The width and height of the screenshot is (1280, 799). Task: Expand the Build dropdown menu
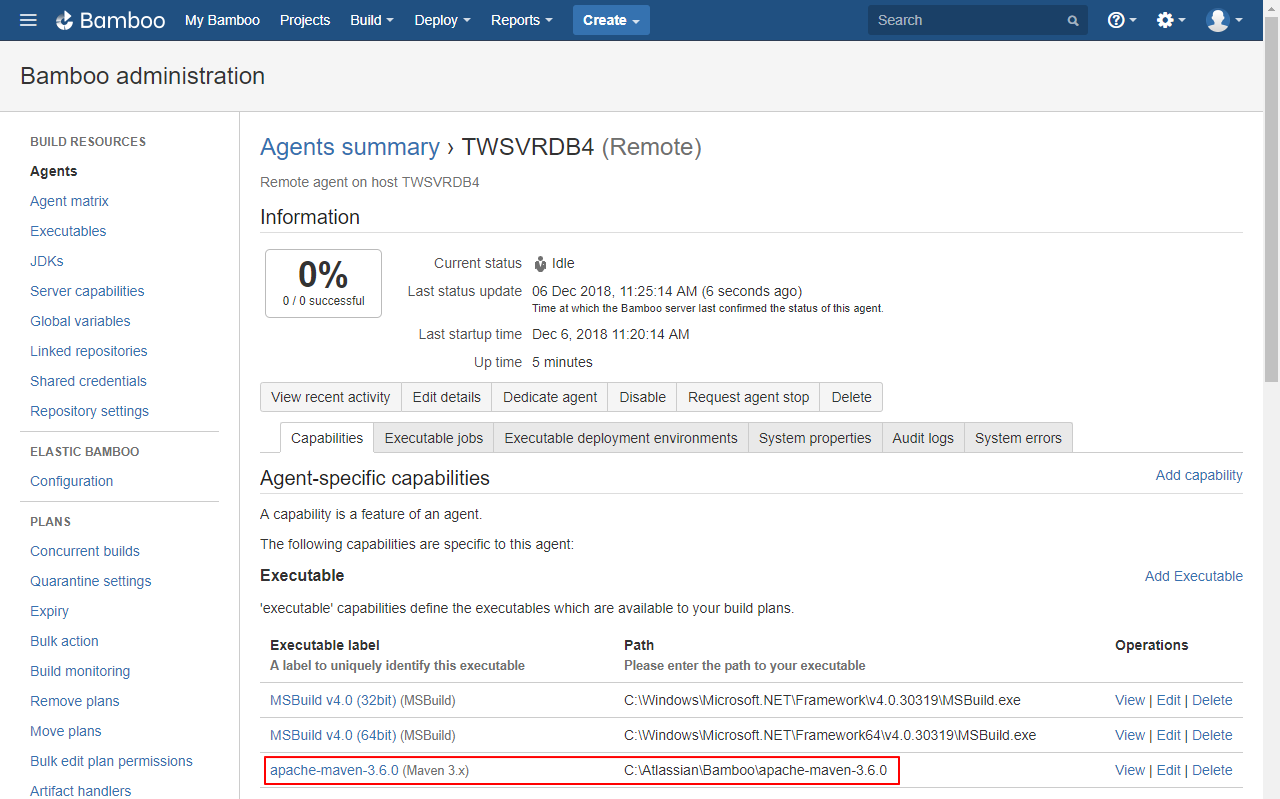[x=372, y=20]
